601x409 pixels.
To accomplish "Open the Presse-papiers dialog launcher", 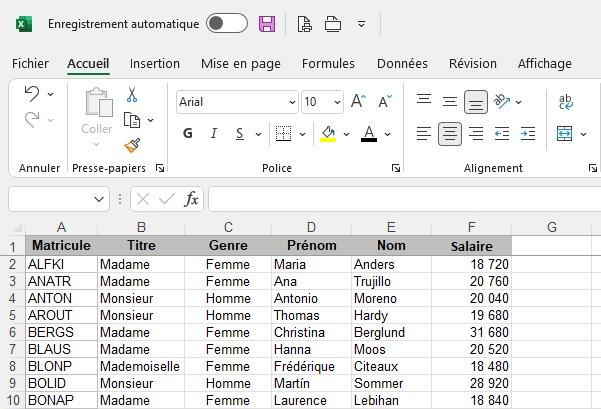I will [160, 168].
